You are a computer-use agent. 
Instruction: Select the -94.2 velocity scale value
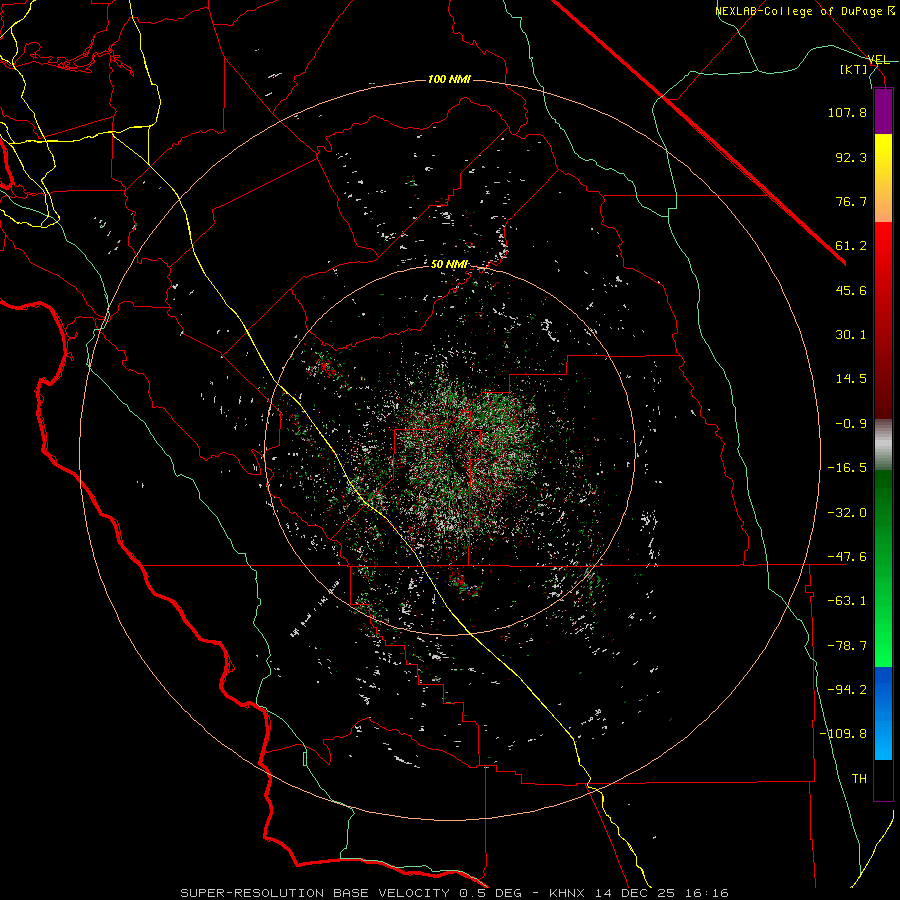point(847,690)
